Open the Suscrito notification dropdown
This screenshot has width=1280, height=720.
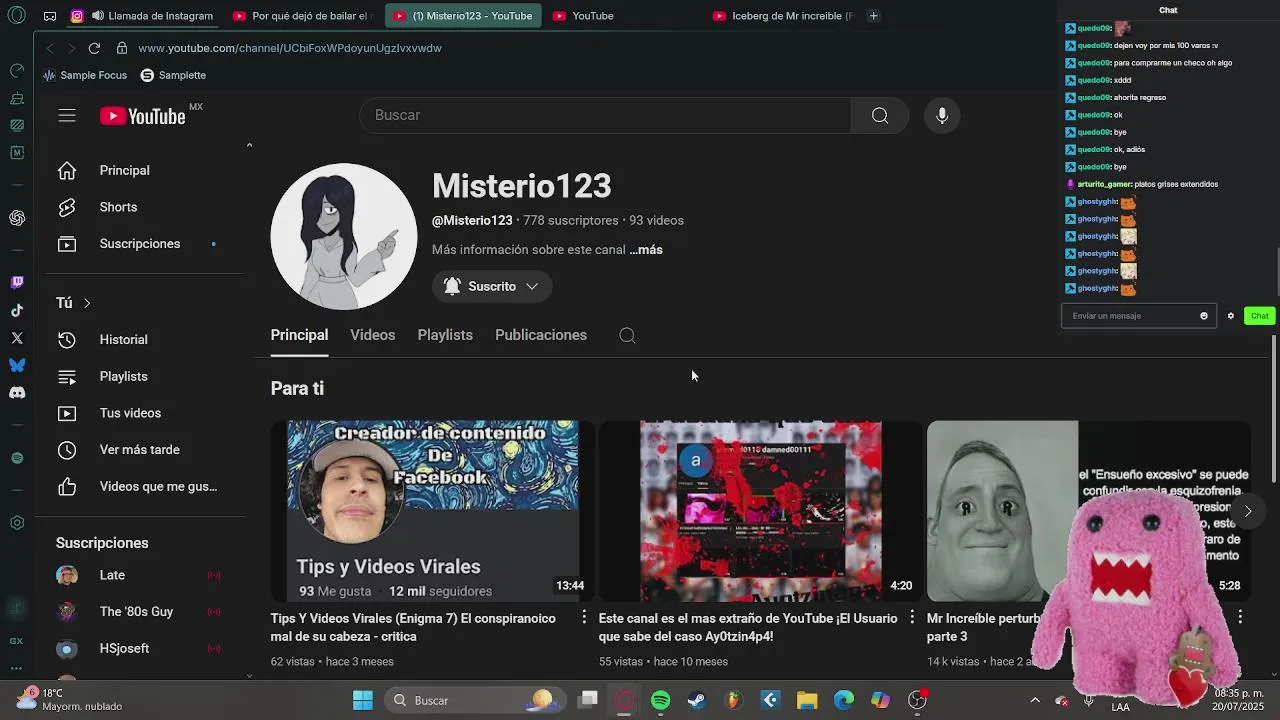click(492, 287)
